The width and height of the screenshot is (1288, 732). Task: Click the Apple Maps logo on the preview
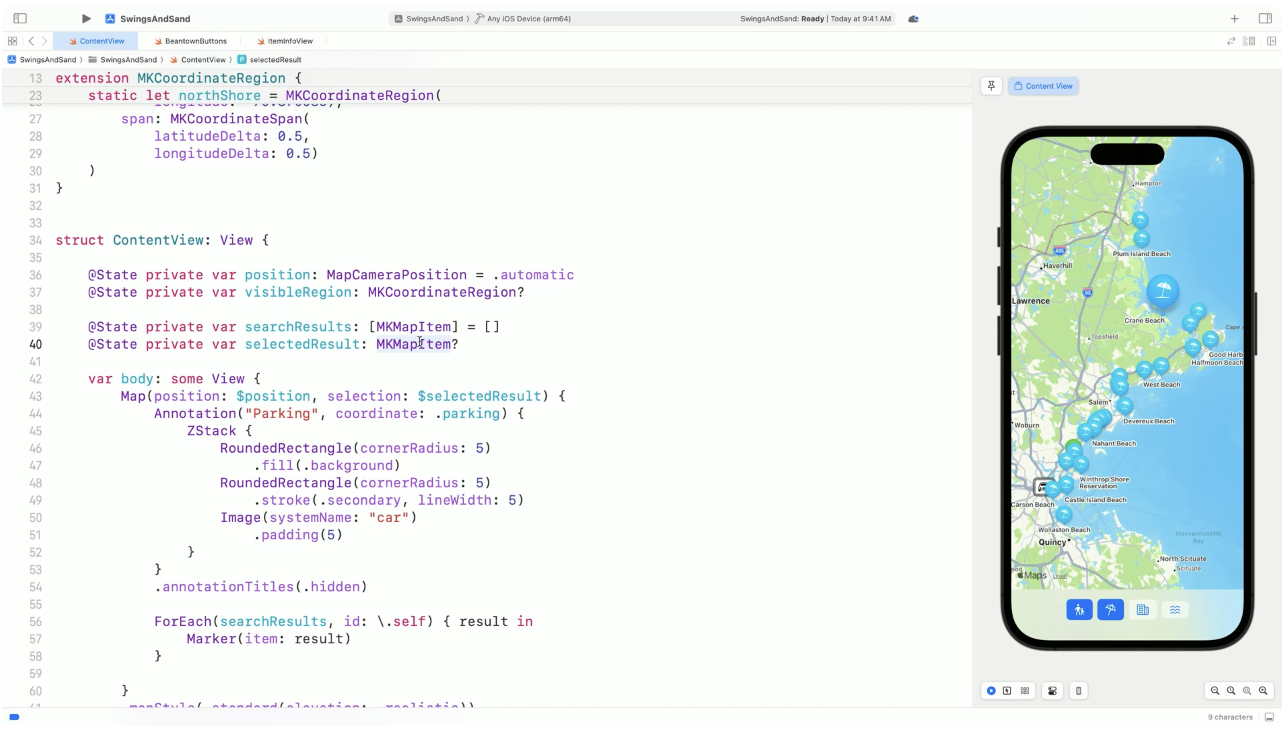(1032, 575)
